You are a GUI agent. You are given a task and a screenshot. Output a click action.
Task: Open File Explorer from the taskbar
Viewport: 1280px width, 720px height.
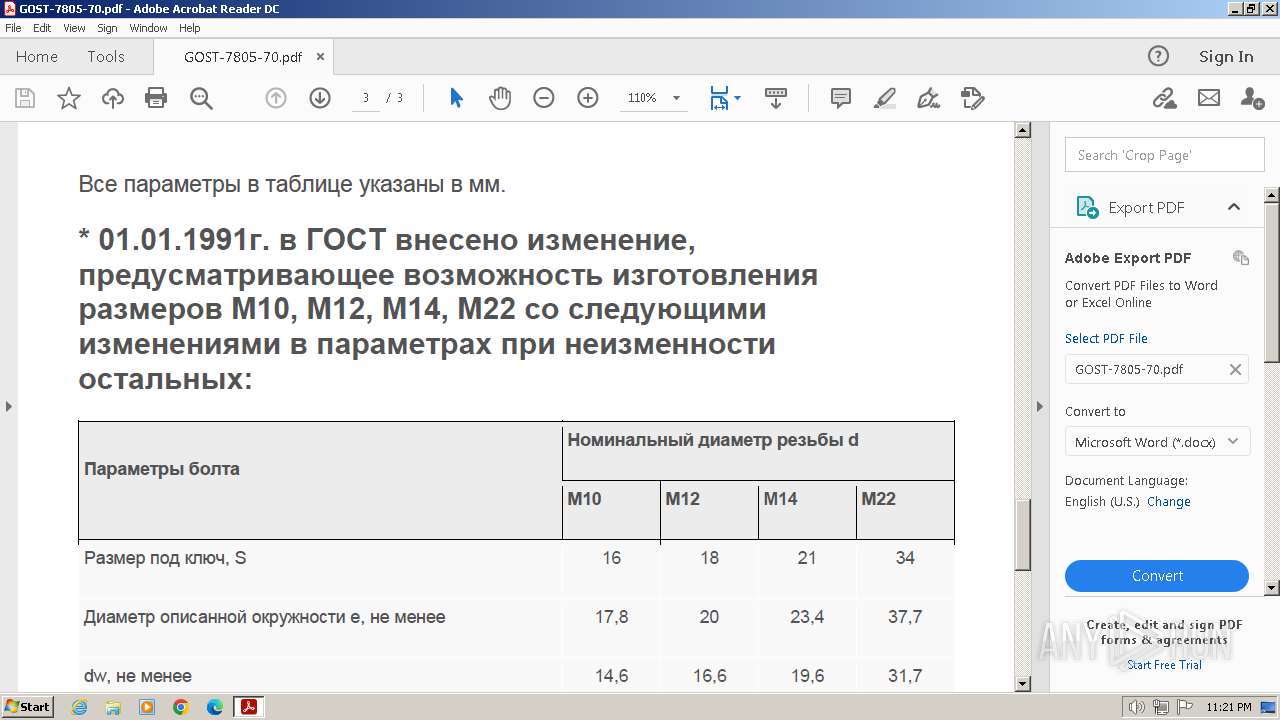pyautogui.click(x=113, y=707)
